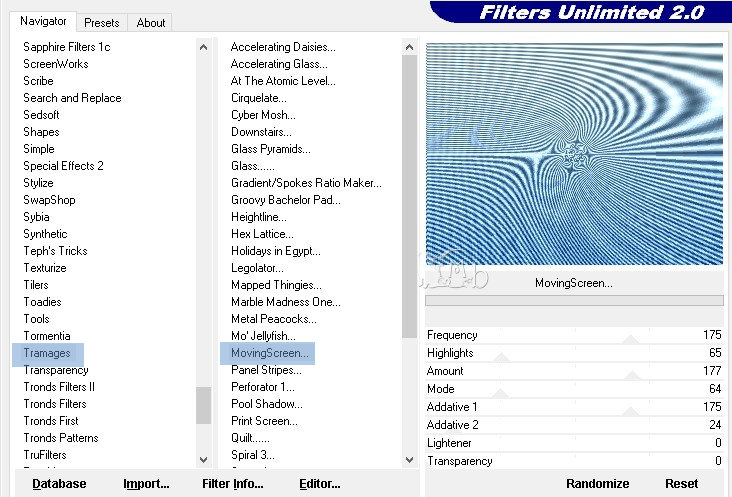The image size is (732, 497).
Task: Open the About tab
Action: tap(150, 22)
